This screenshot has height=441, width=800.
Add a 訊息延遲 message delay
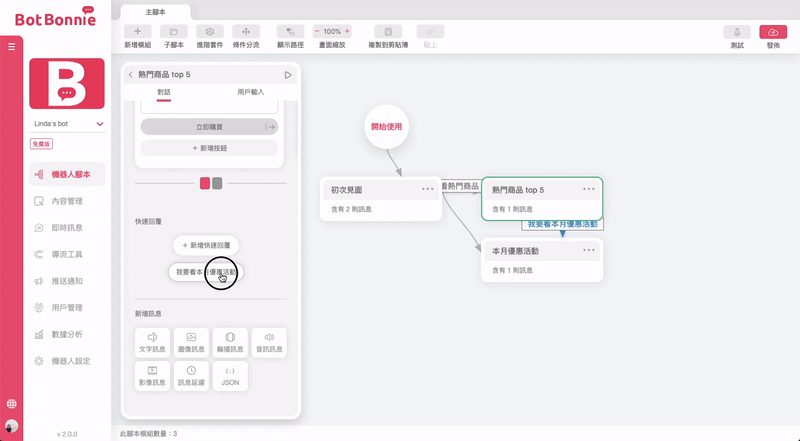pos(191,376)
